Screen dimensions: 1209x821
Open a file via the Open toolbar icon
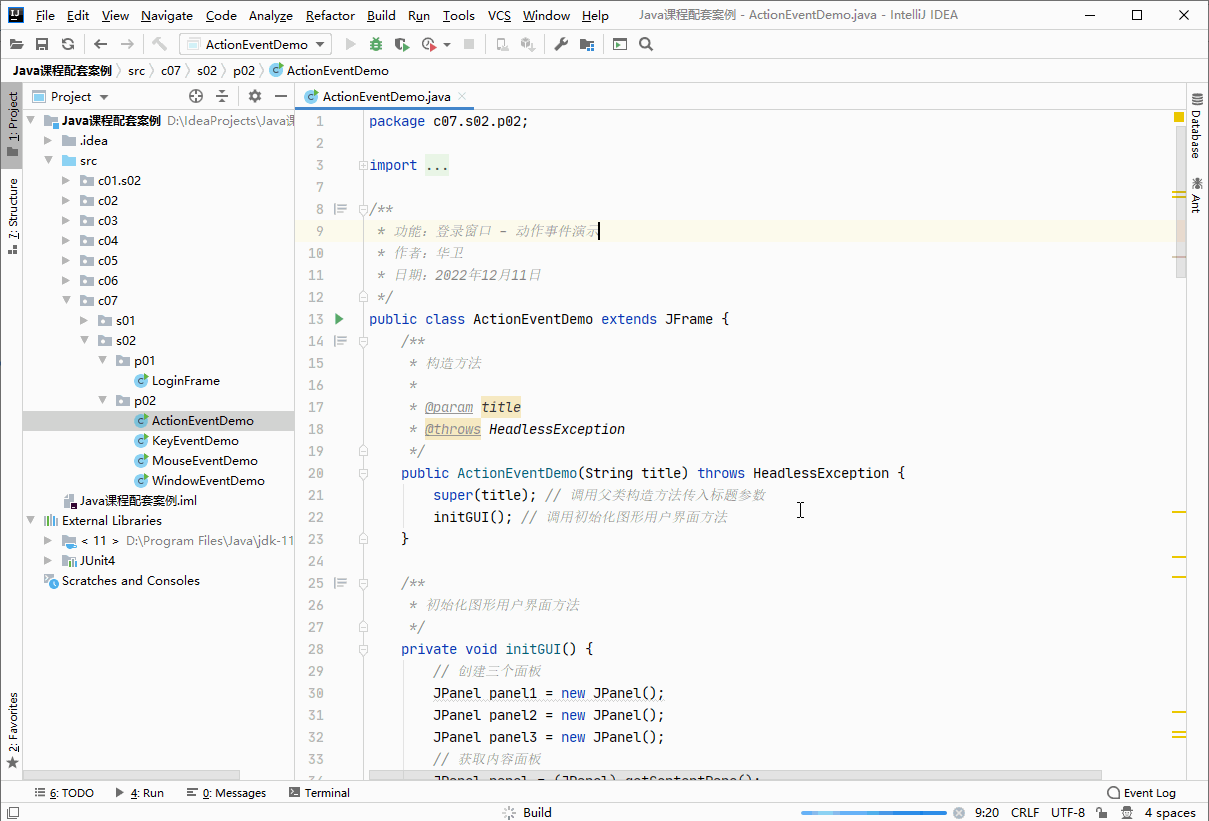16,44
